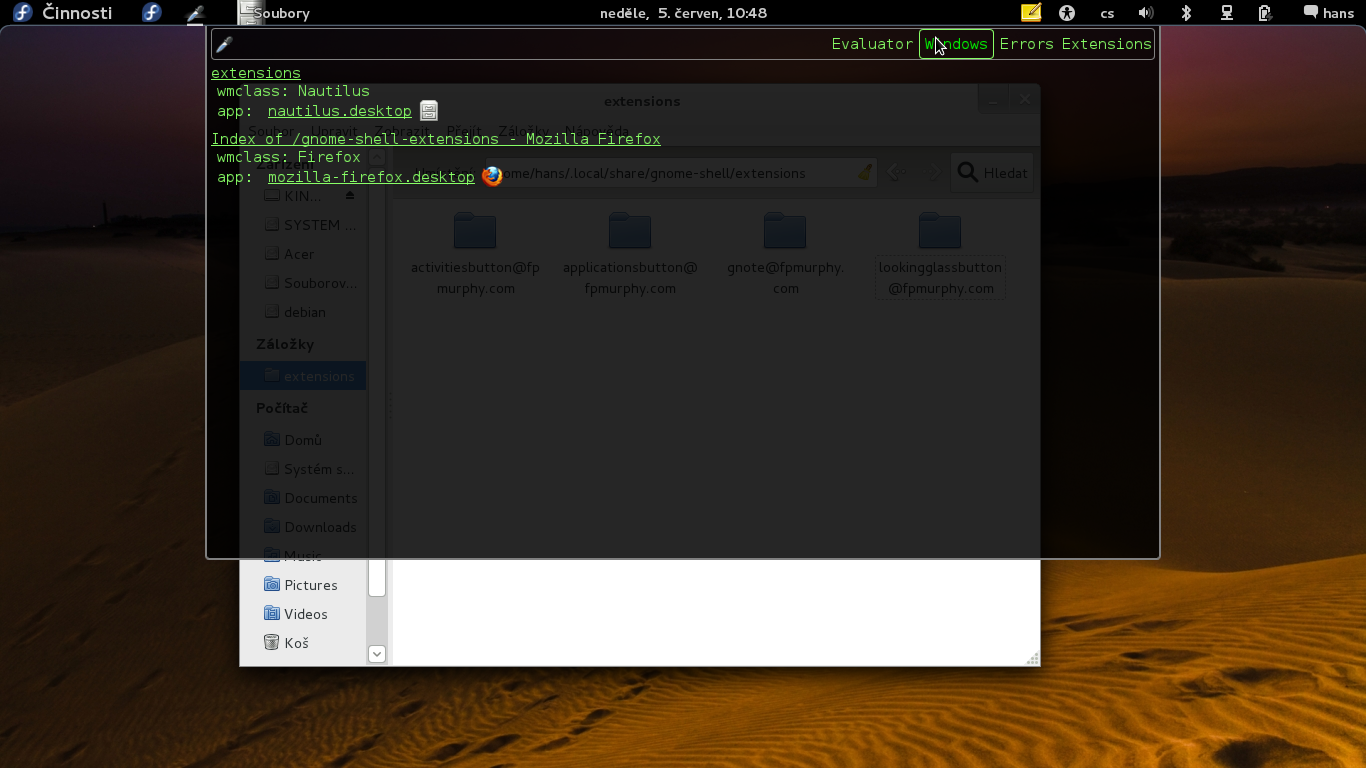
Task: Click the Nautilus window resize grip
Action: click(x=1033, y=658)
